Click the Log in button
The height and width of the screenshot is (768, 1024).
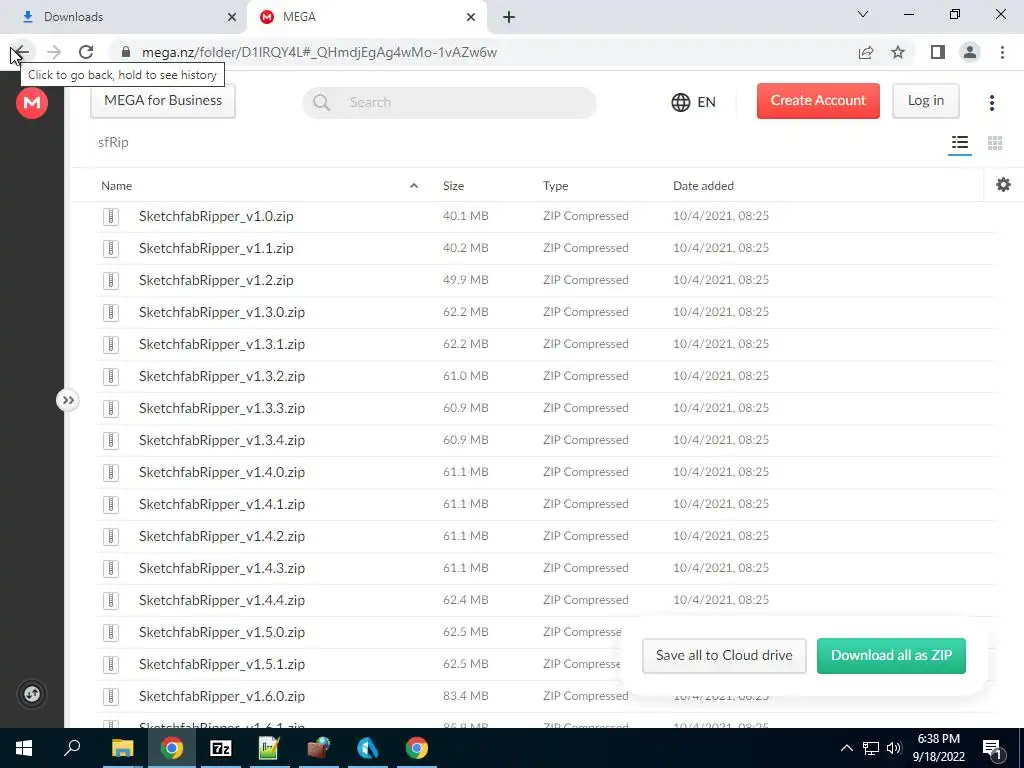[925, 101]
